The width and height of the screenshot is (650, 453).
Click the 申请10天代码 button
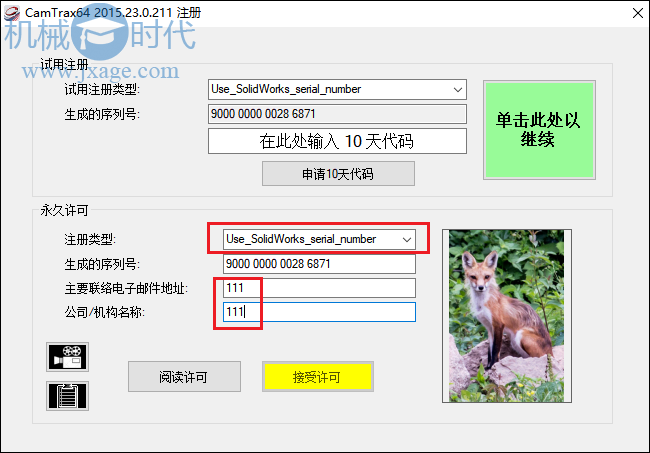(x=338, y=174)
